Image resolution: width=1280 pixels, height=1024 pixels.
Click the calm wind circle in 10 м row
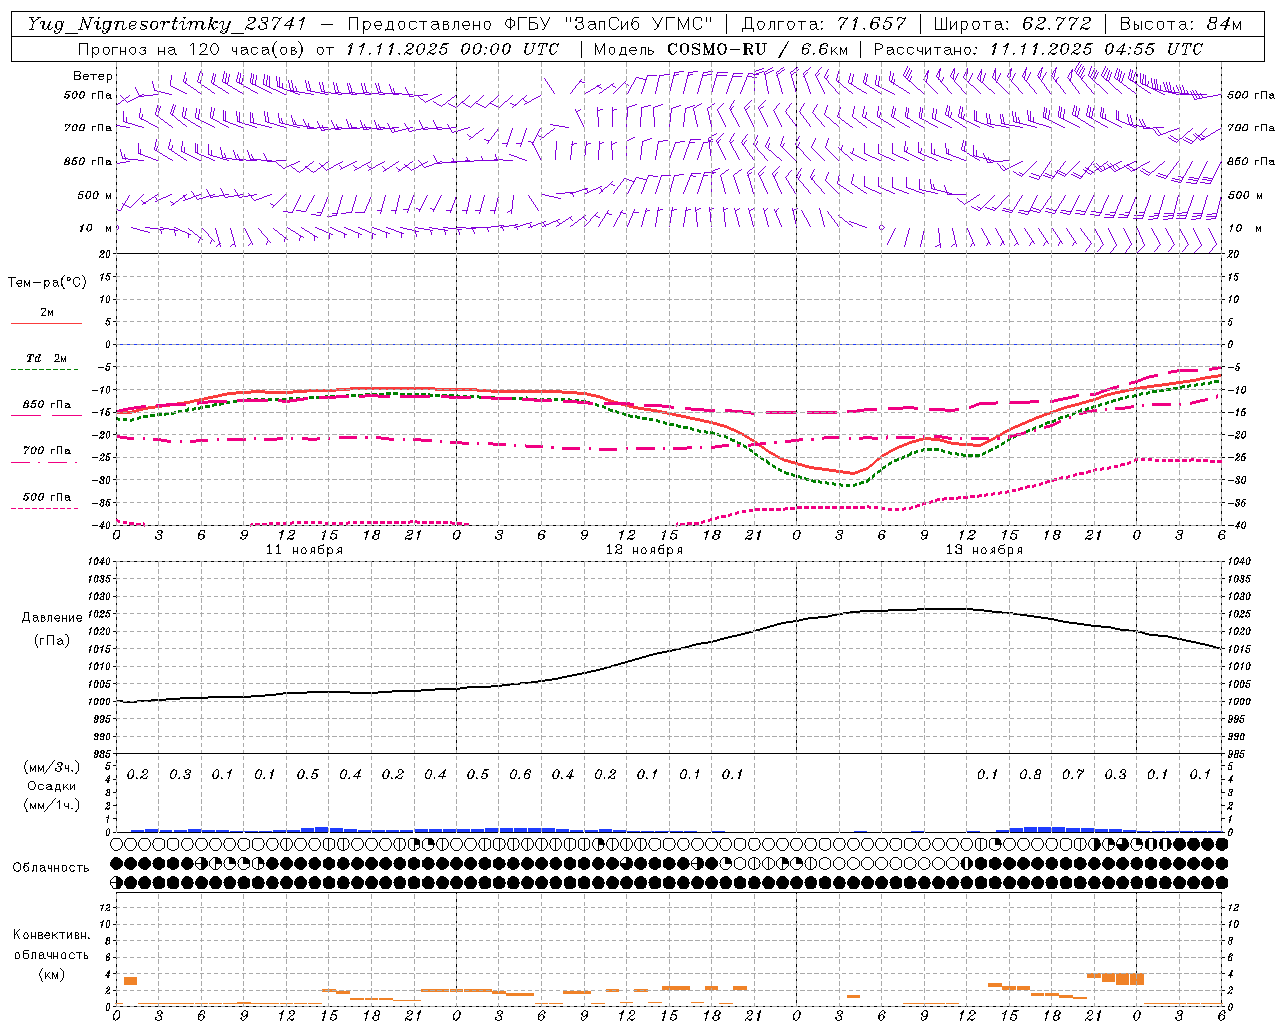coord(881,228)
